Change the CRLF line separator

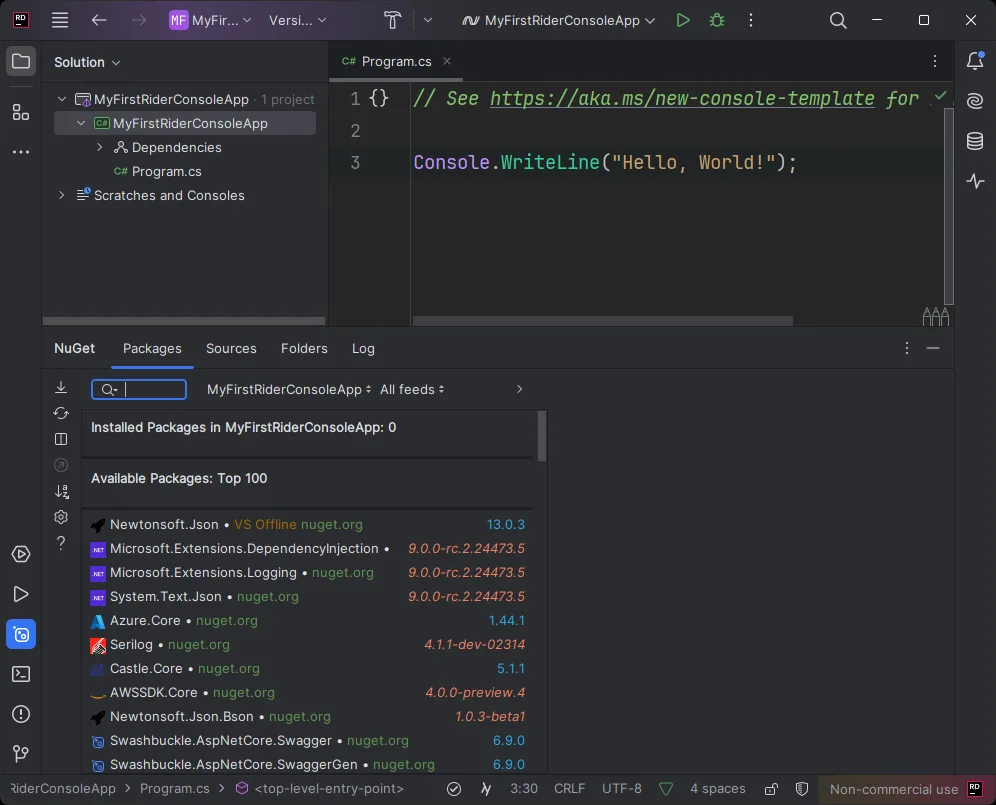pyautogui.click(x=569, y=788)
